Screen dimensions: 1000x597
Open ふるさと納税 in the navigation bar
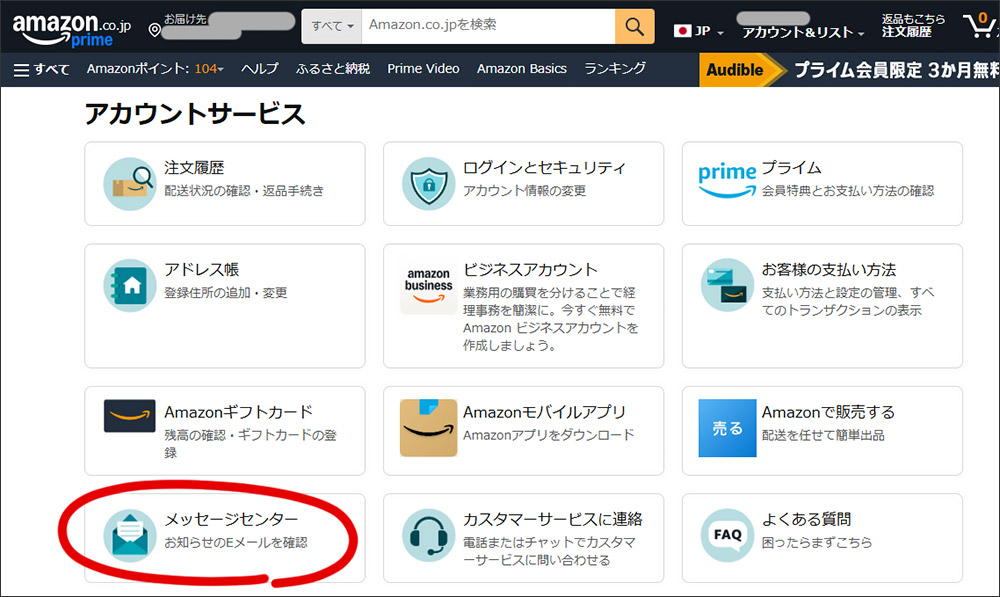(x=333, y=69)
